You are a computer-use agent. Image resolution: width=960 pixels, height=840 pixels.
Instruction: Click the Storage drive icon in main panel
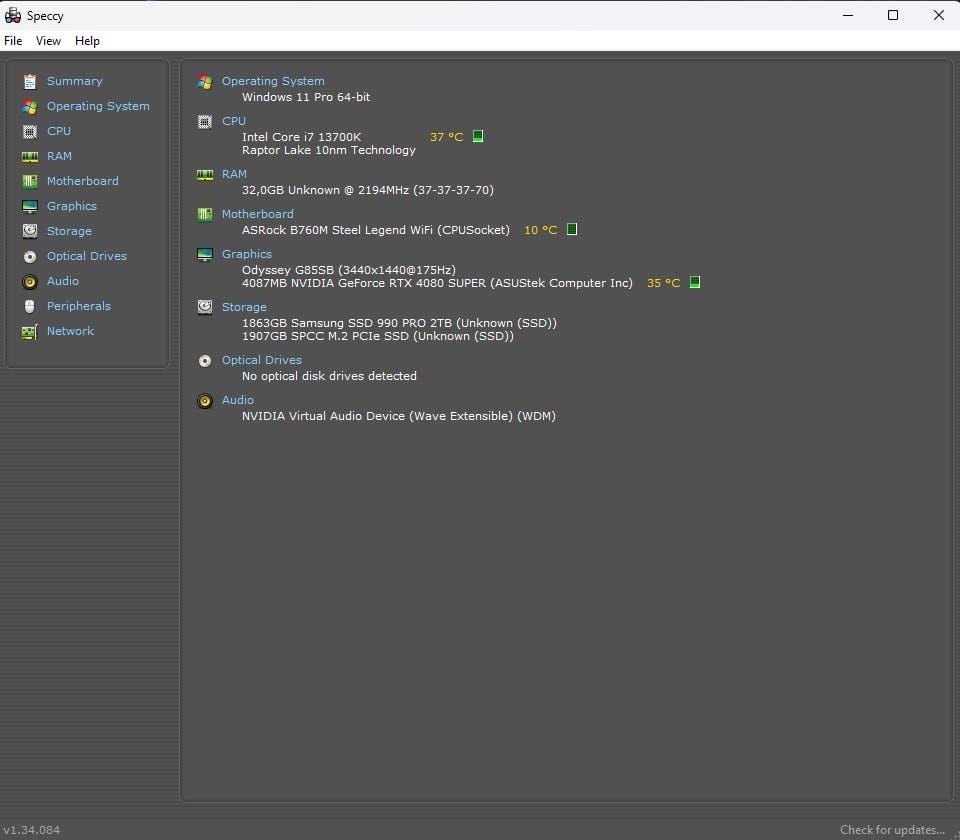pyautogui.click(x=204, y=307)
